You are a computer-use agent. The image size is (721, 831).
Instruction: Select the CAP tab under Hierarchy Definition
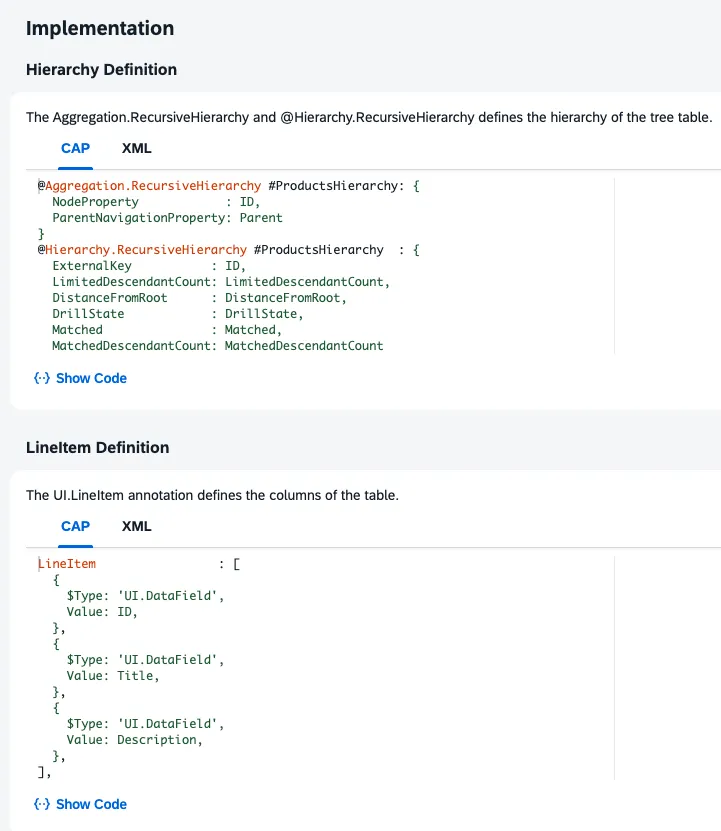coord(75,148)
